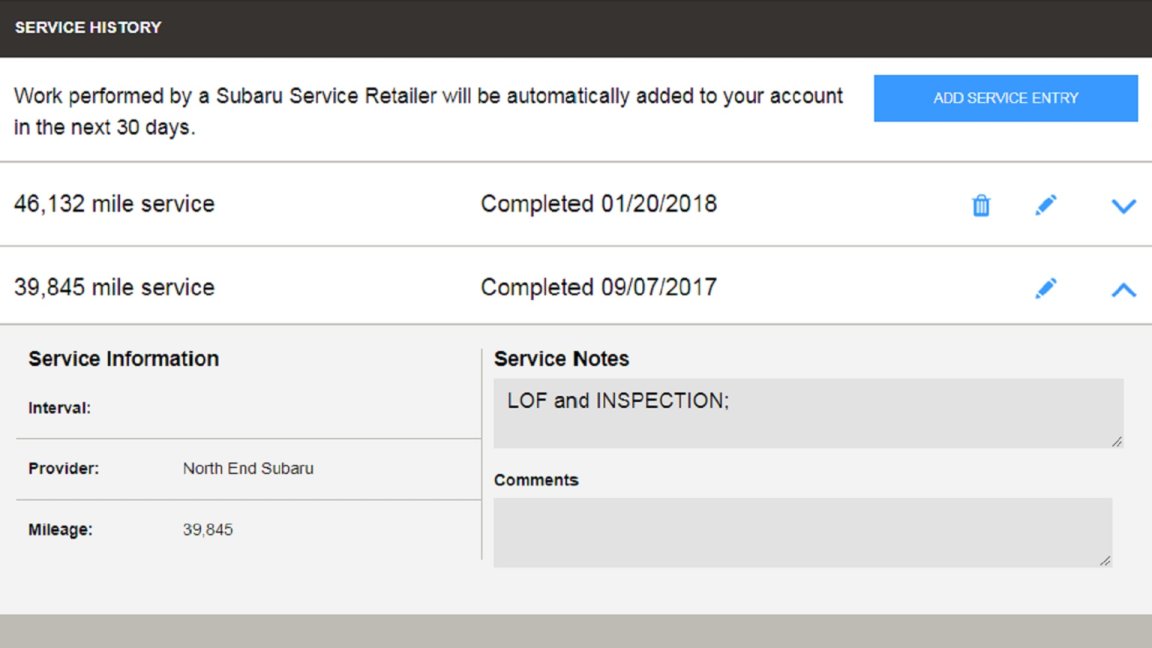The width and height of the screenshot is (1152, 648).
Task: Select the 46,132 mile service row title
Action: pyautogui.click(x=114, y=204)
